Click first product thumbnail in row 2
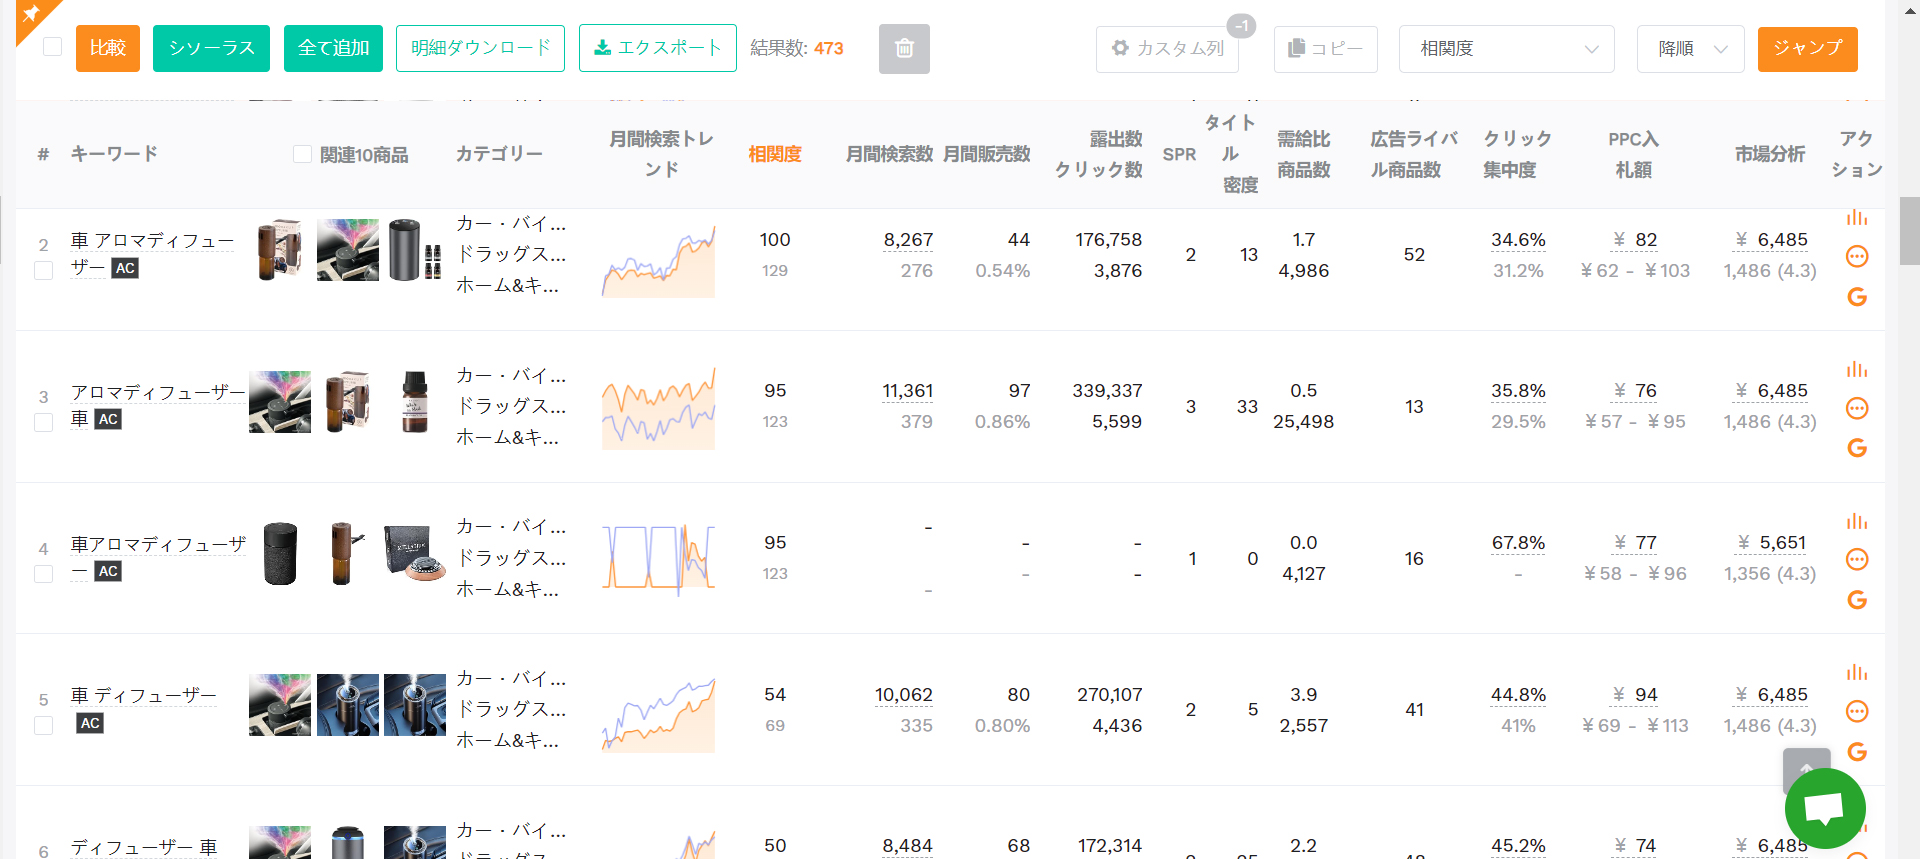 point(280,250)
